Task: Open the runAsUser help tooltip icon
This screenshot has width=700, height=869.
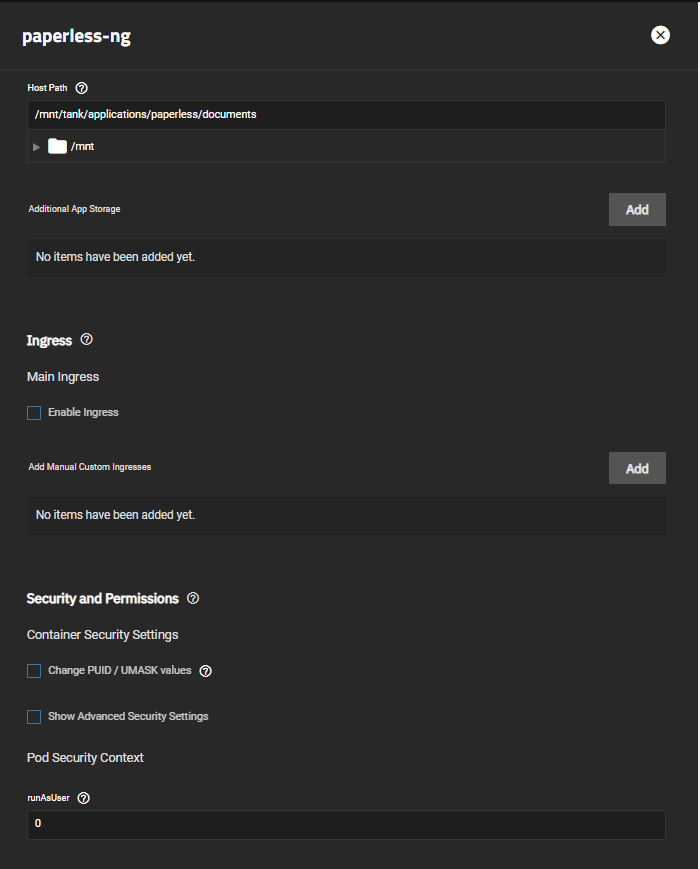Action: (84, 798)
